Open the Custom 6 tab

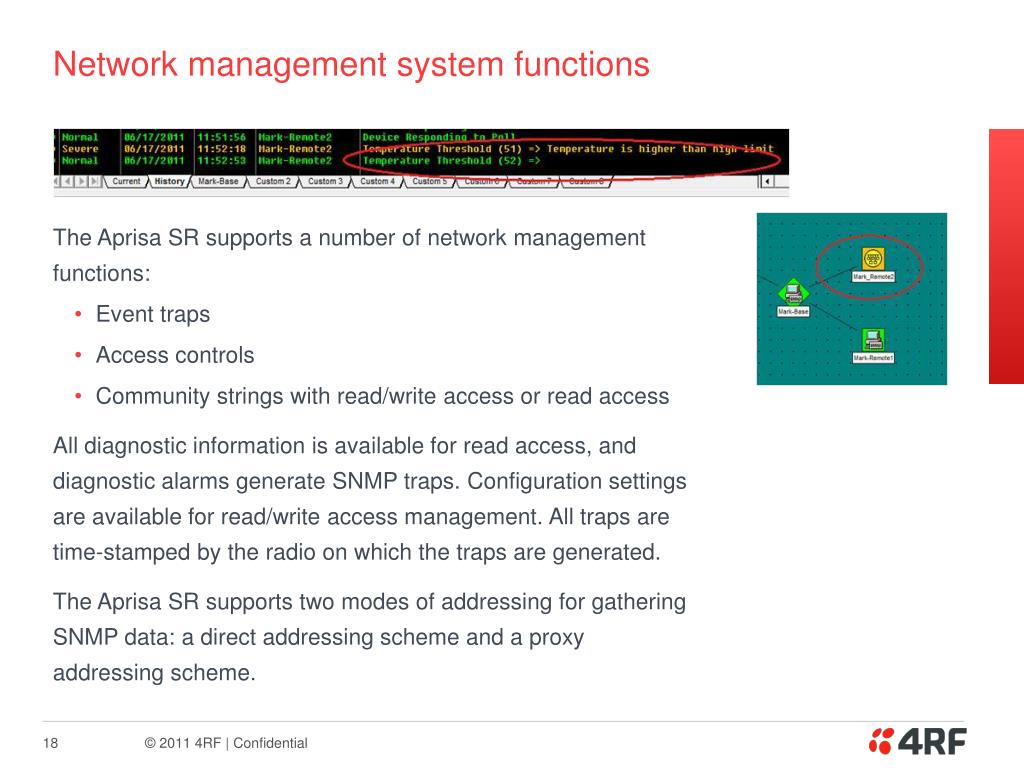pos(482,182)
